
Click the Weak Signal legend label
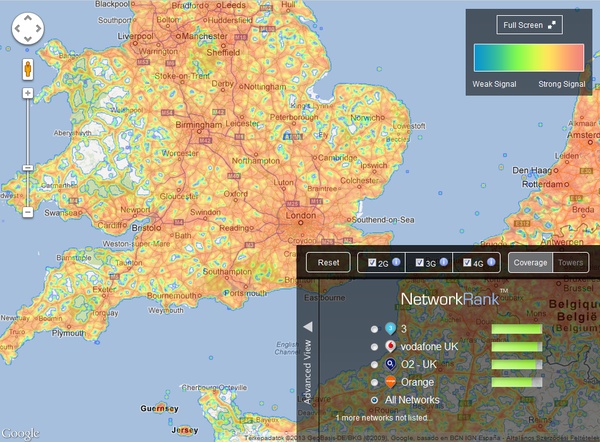(494, 84)
